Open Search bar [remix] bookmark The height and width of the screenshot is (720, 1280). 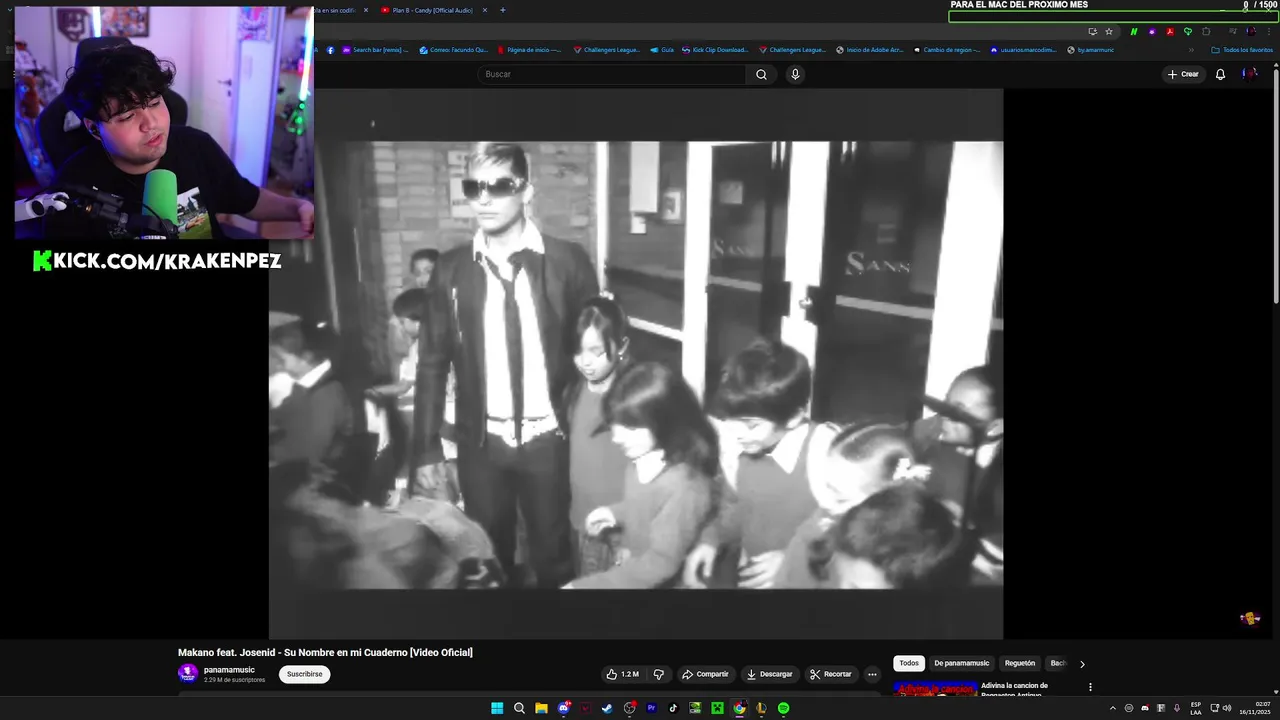(376, 50)
